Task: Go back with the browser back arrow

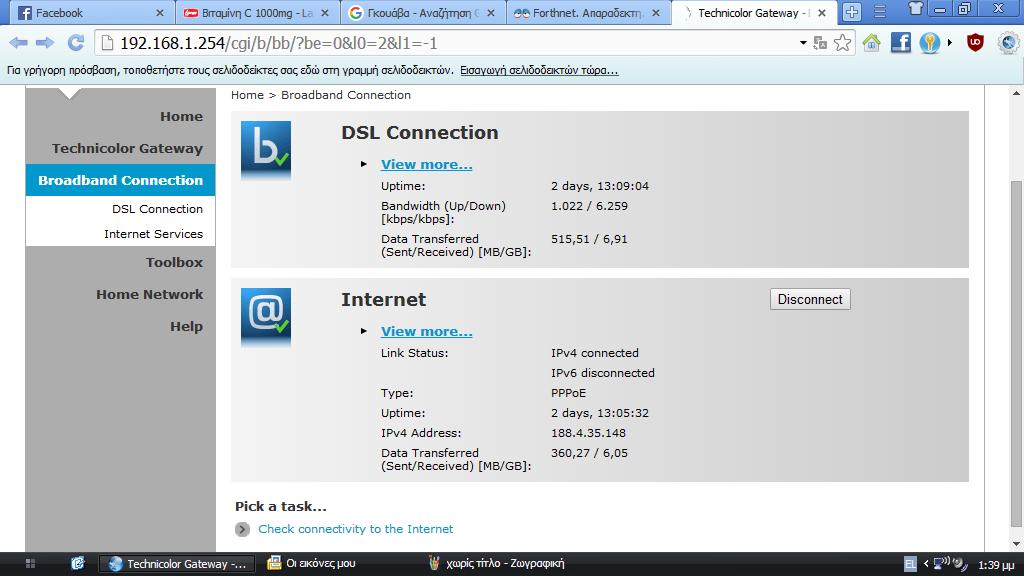Action: (x=18, y=43)
